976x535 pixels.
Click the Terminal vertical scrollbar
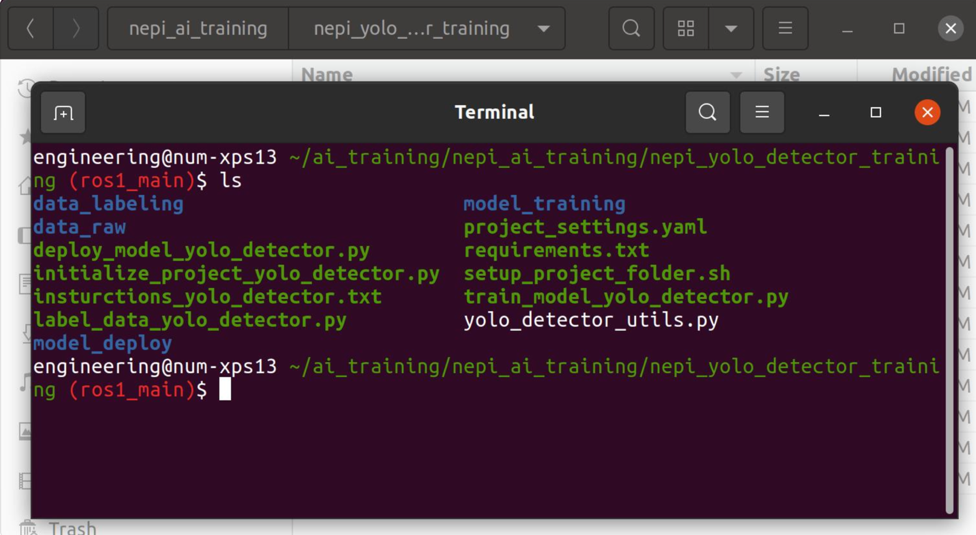click(x=949, y=330)
